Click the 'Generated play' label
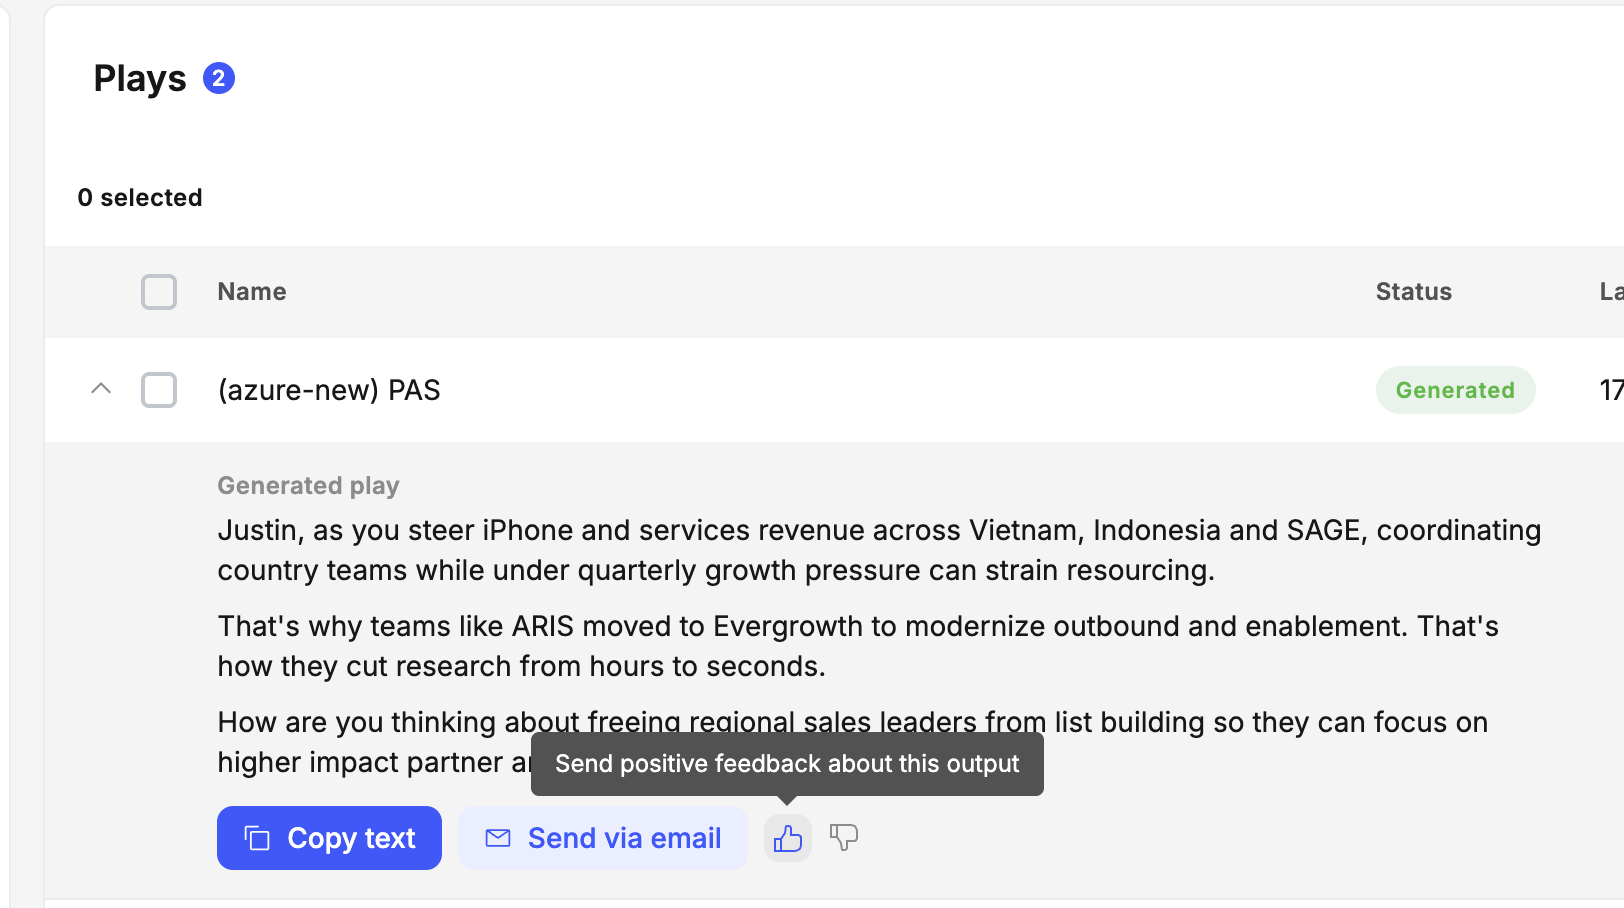The height and width of the screenshot is (908, 1624). point(308,486)
